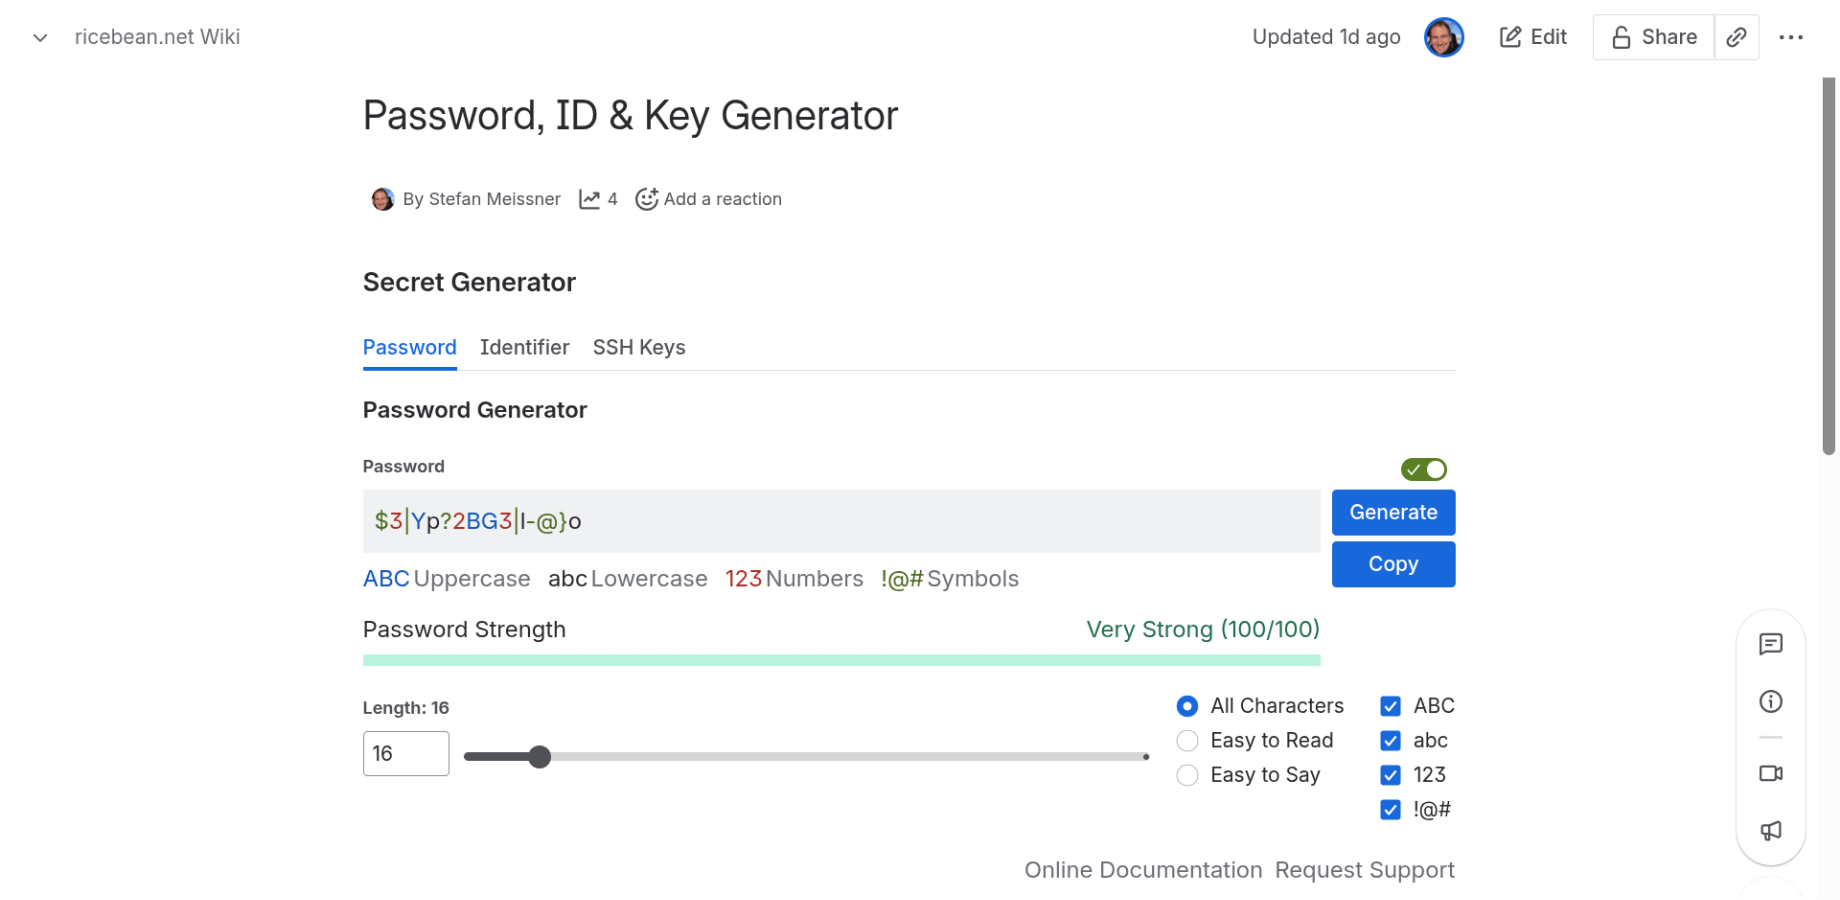The height and width of the screenshot is (900, 1840).
Task: Toggle the green password visibility switch
Action: [x=1423, y=469]
